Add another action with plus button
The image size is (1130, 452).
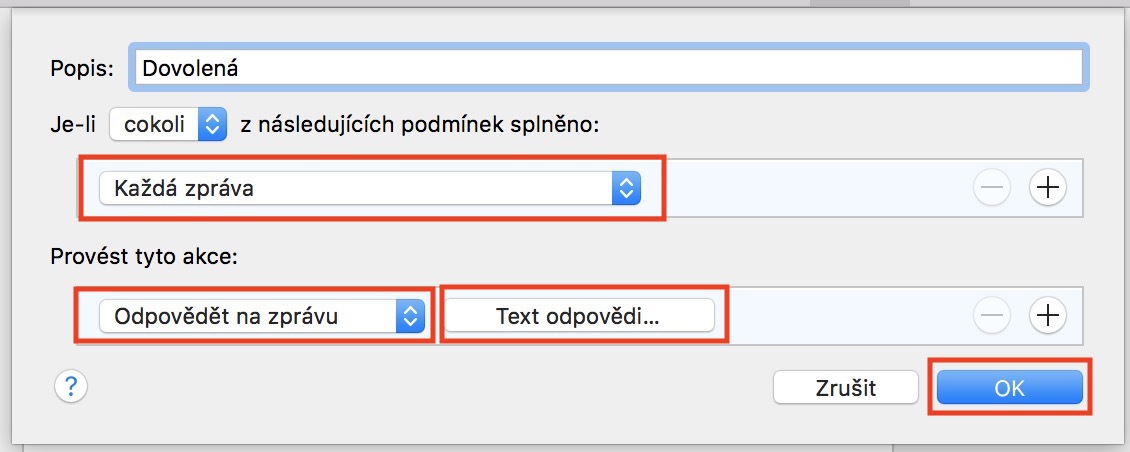coord(1047,316)
